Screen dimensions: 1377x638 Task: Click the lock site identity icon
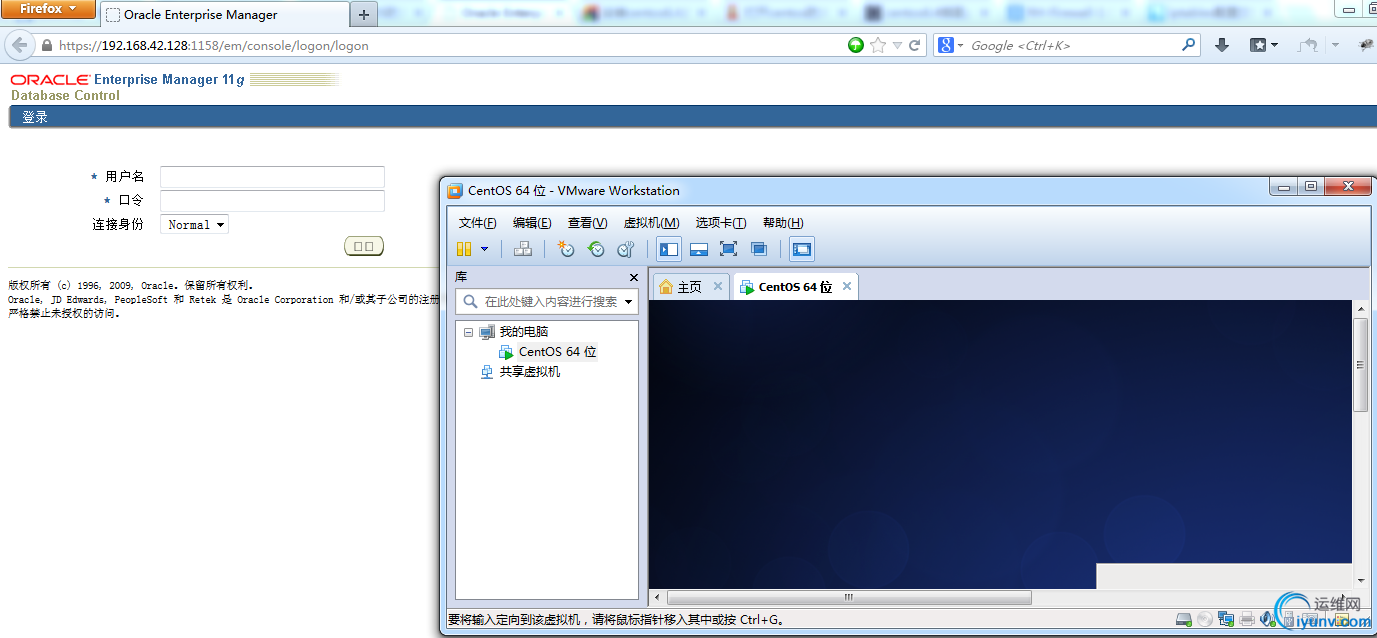46,45
